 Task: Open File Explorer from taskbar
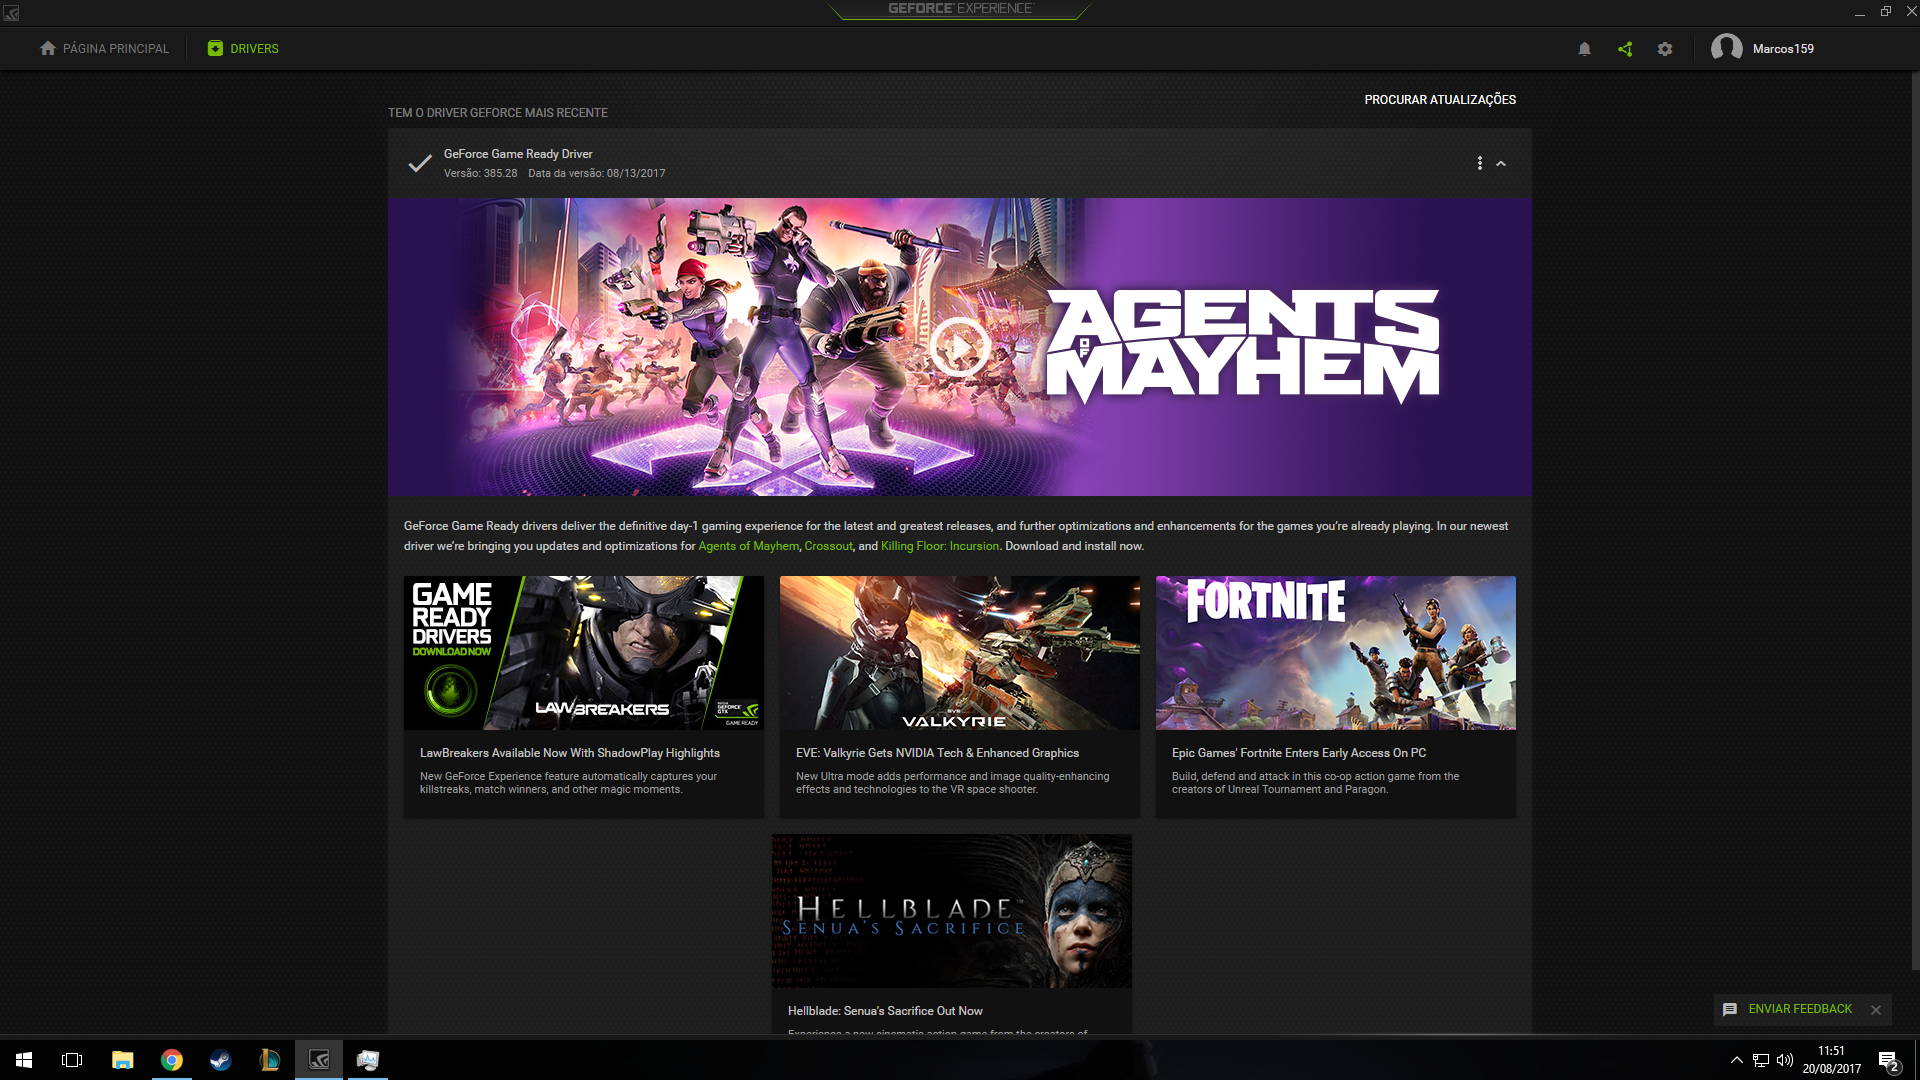coord(122,1060)
